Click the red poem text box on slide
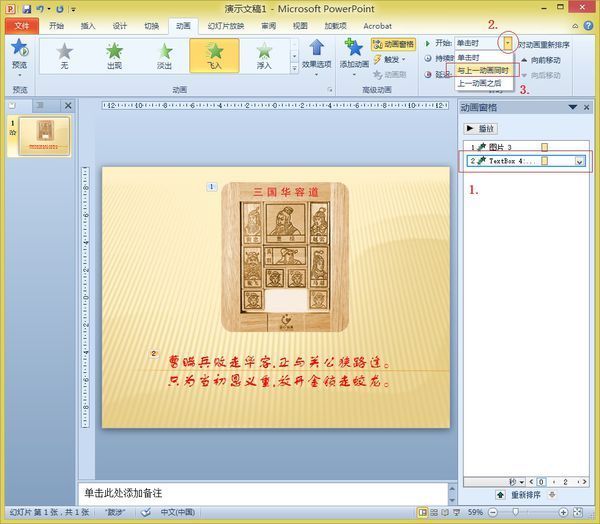 279,371
